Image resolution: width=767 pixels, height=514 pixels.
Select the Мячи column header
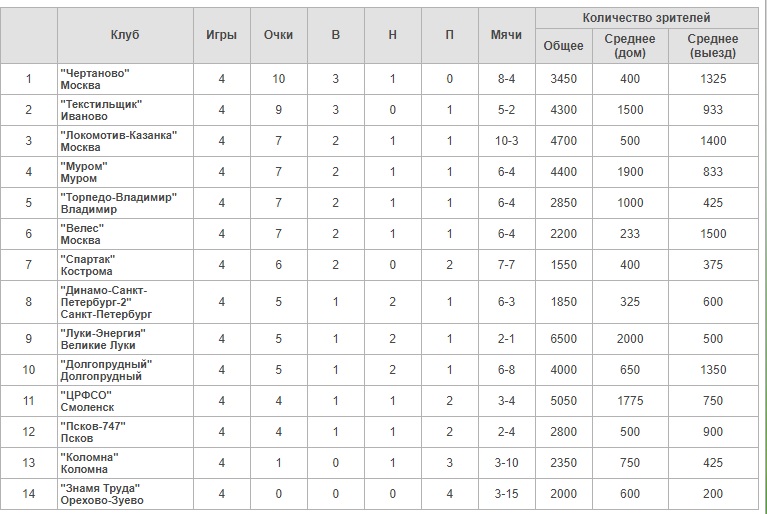pyautogui.click(x=506, y=35)
